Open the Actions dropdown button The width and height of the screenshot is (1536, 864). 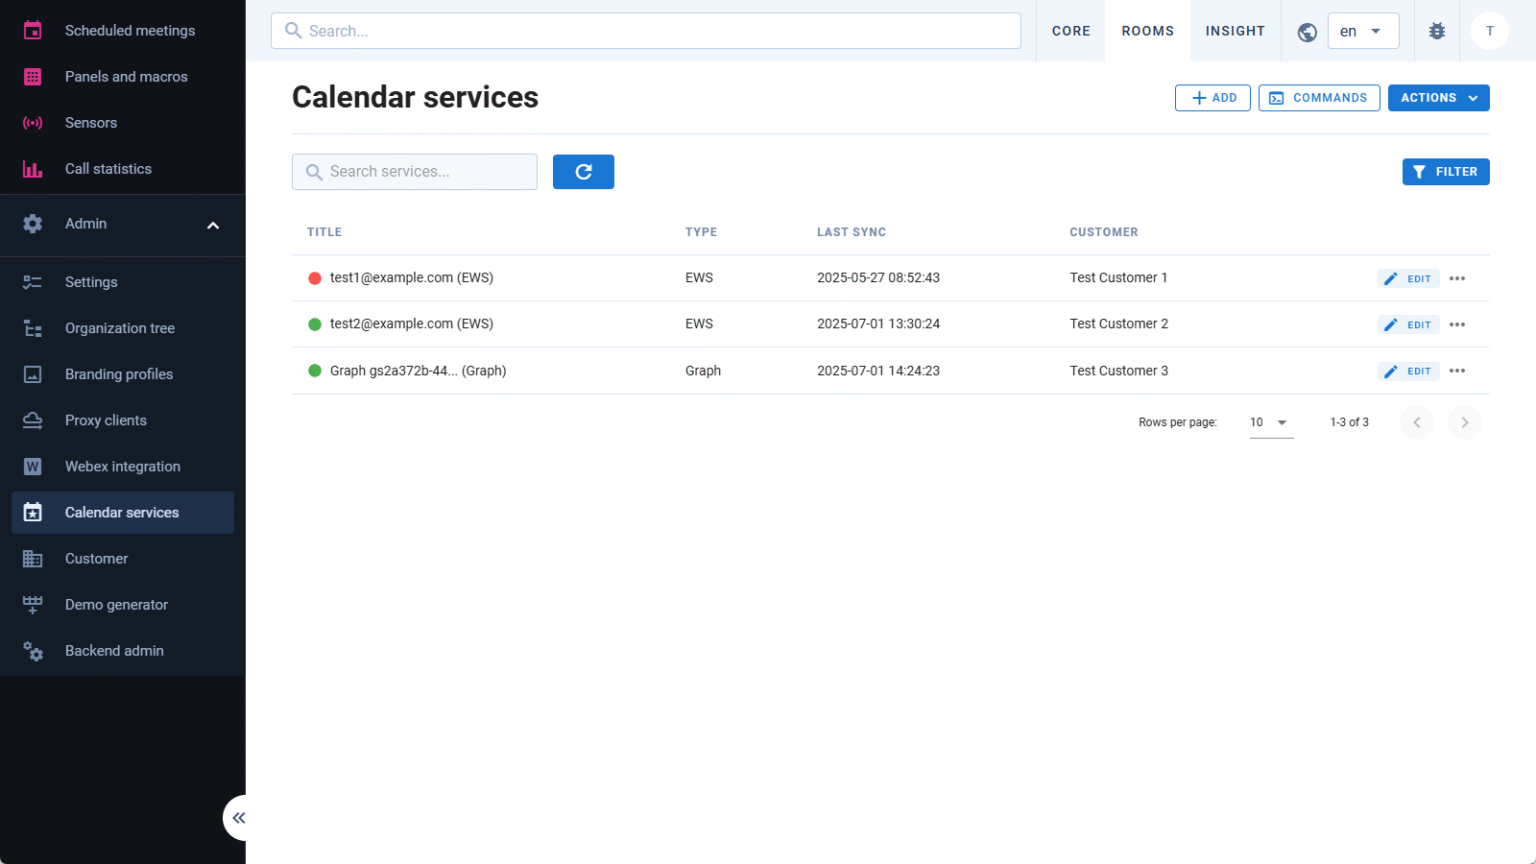pyautogui.click(x=1438, y=98)
